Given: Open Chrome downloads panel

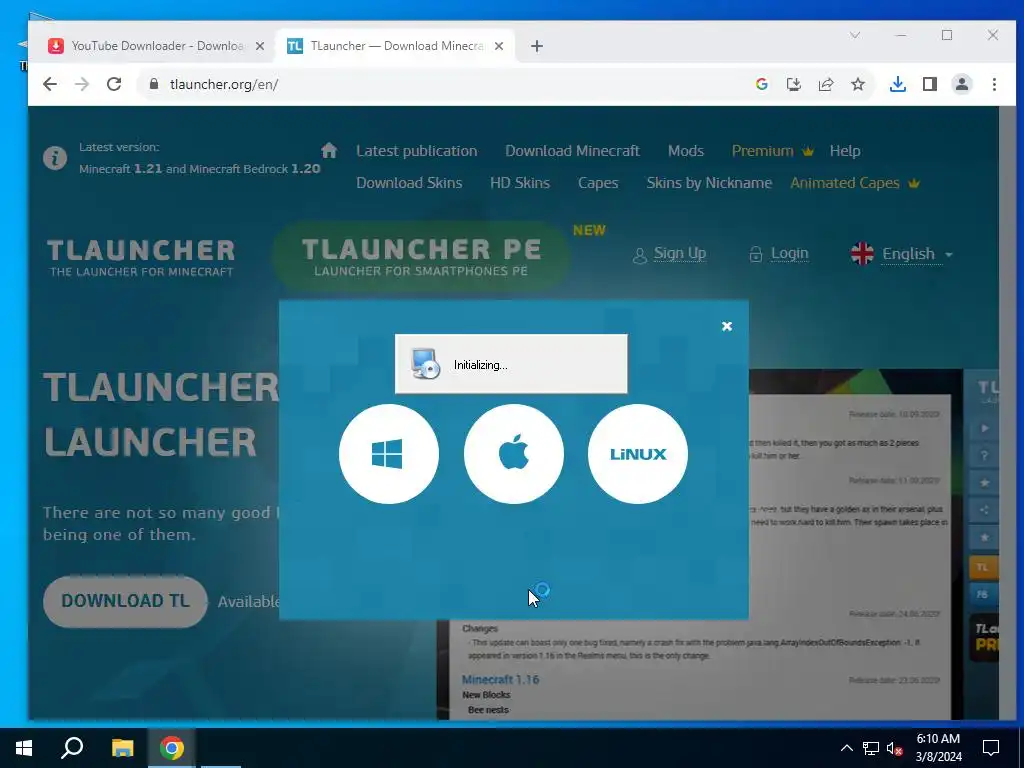Looking at the screenshot, I should coord(897,84).
